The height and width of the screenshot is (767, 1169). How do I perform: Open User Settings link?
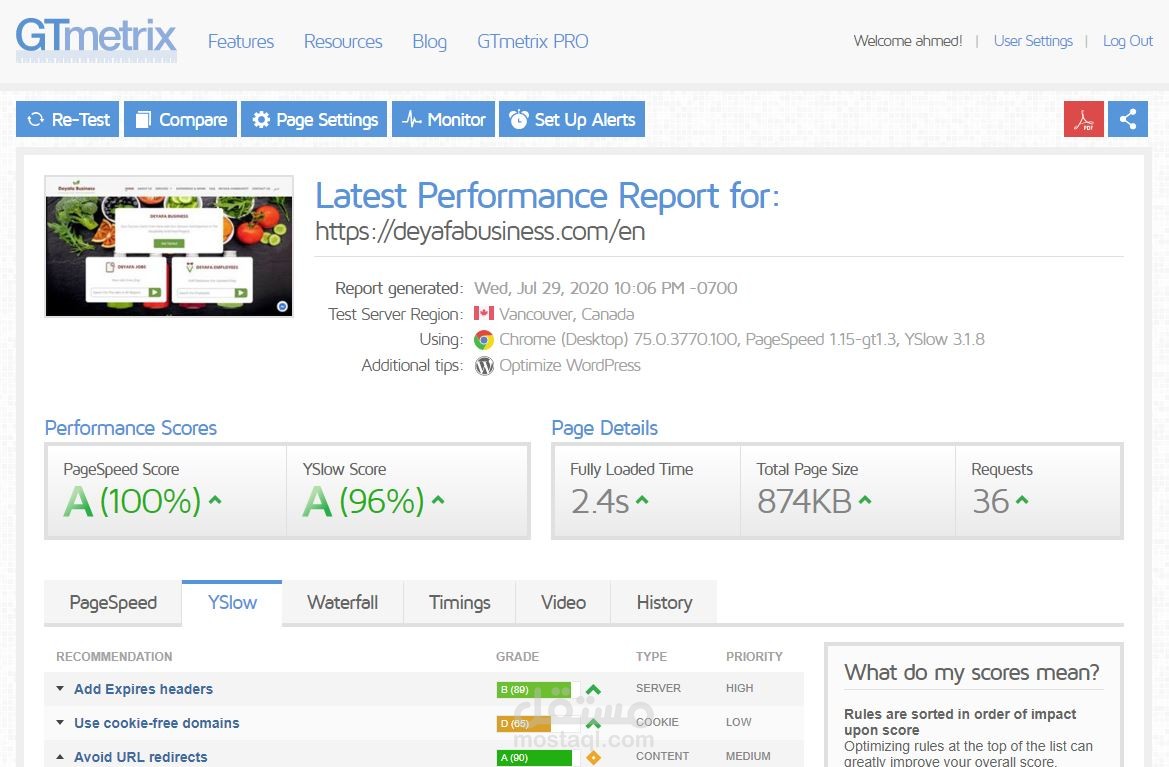click(1033, 41)
